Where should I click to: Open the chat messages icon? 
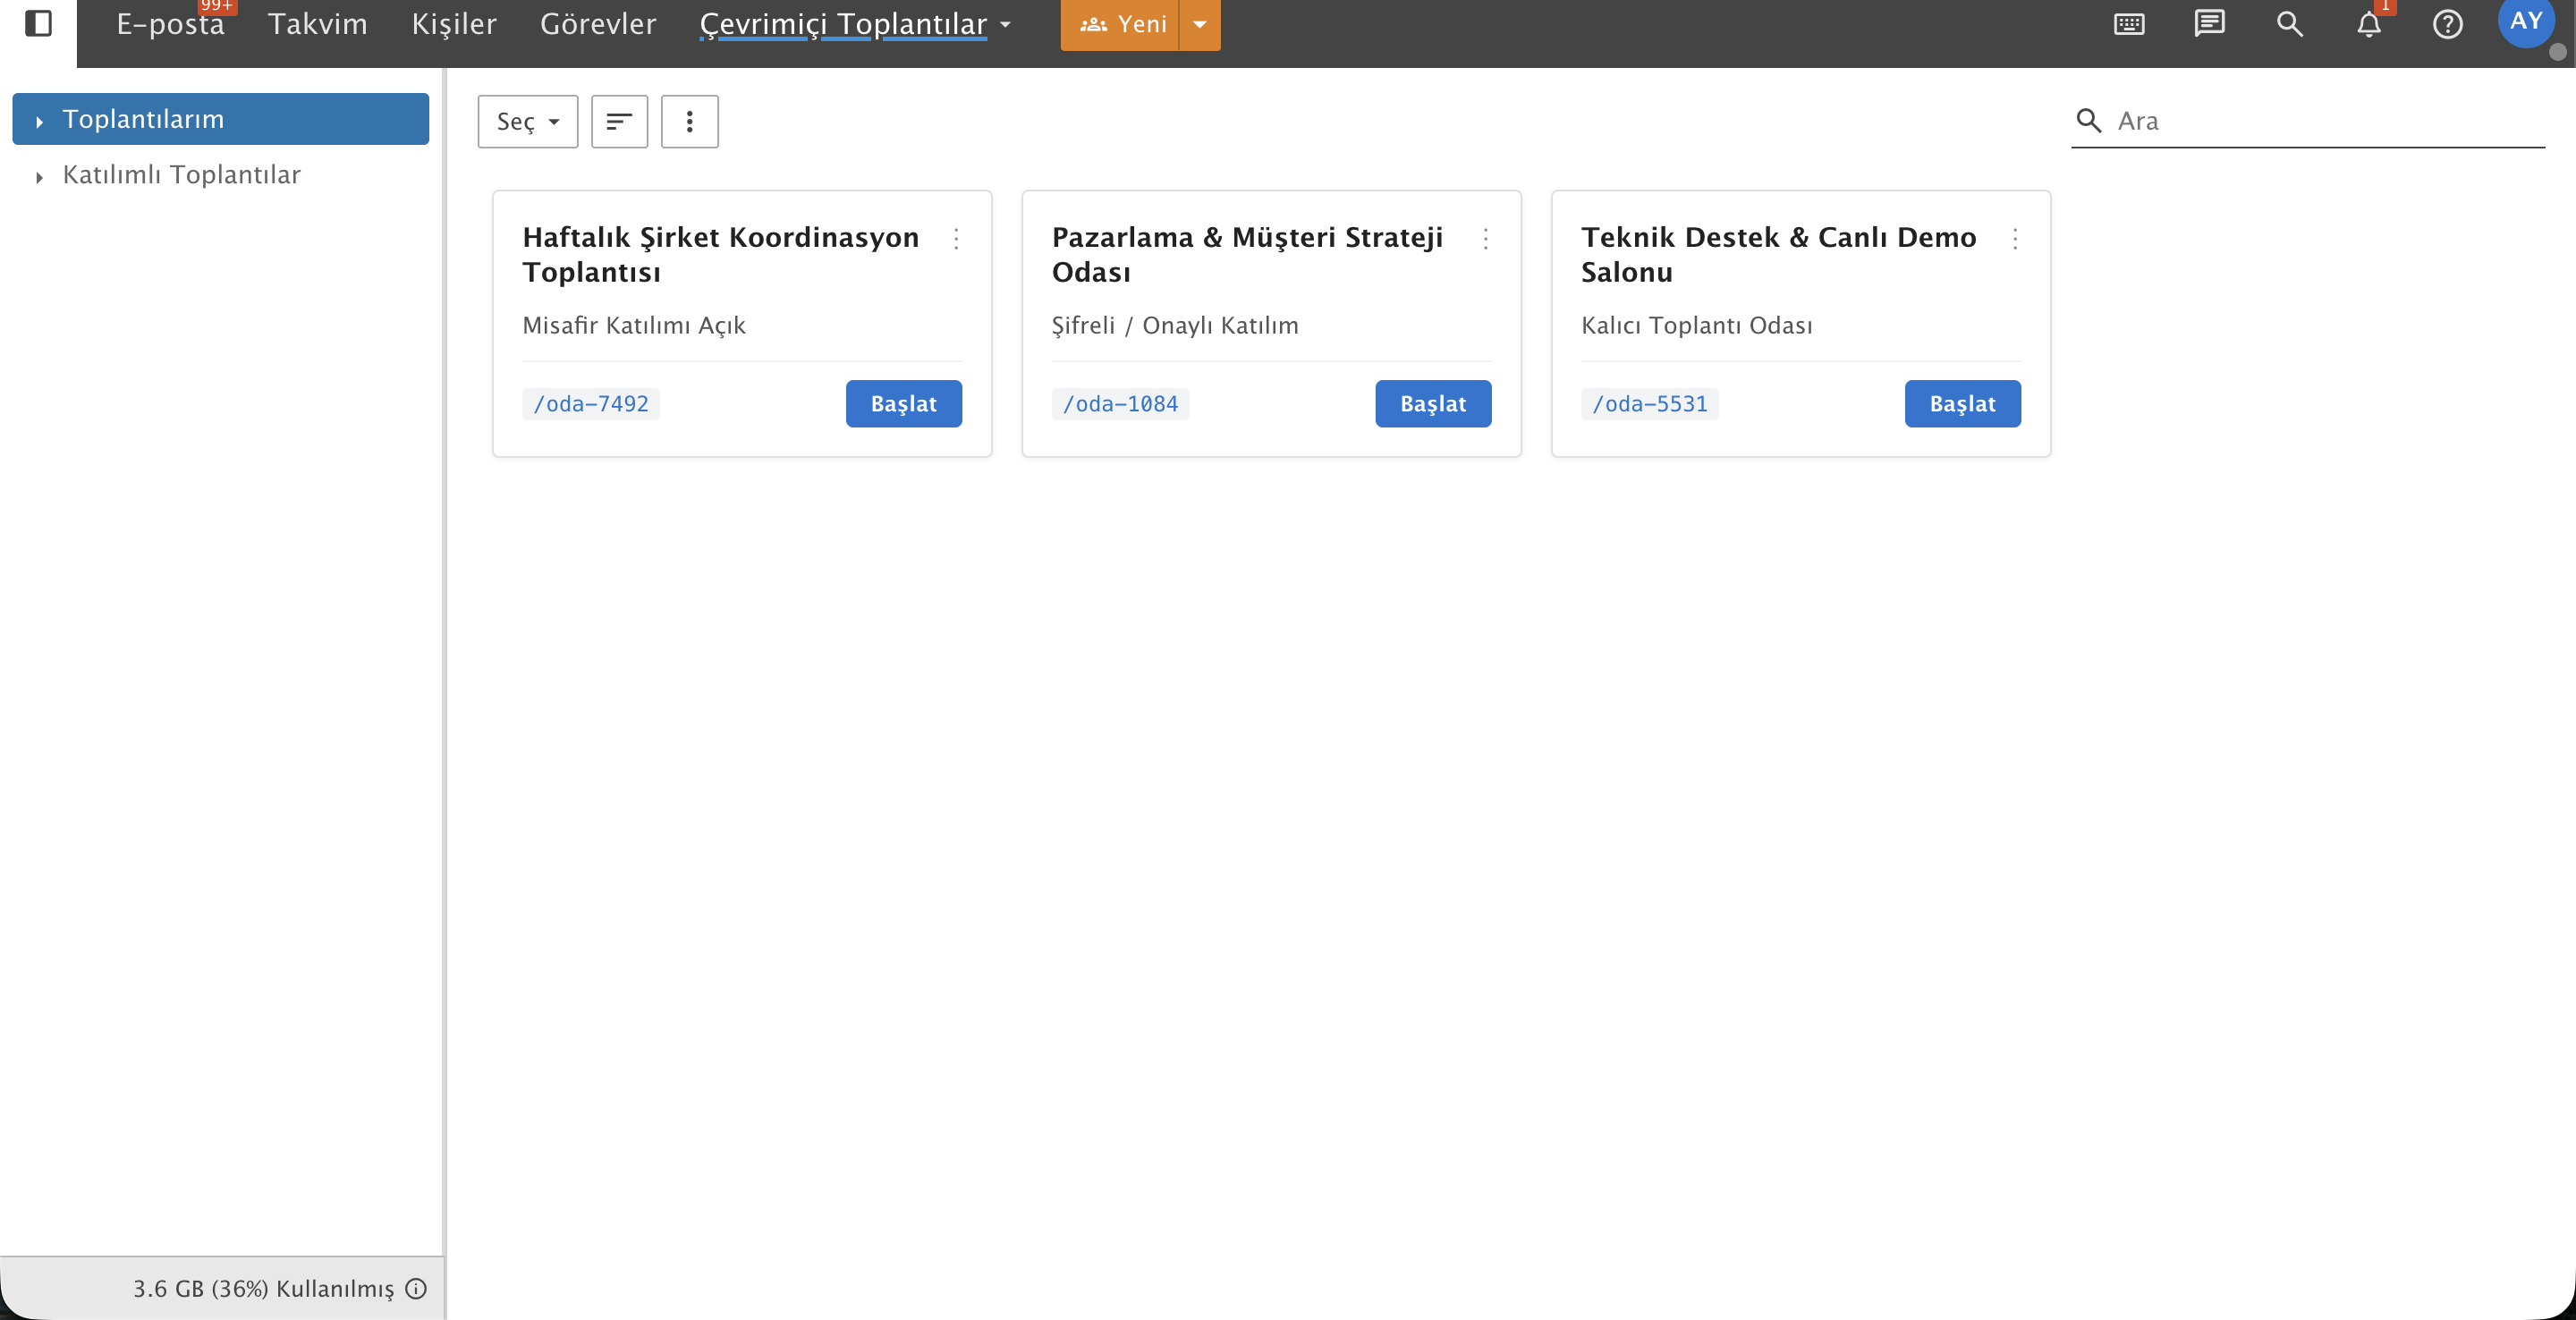tap(2209, 24)
